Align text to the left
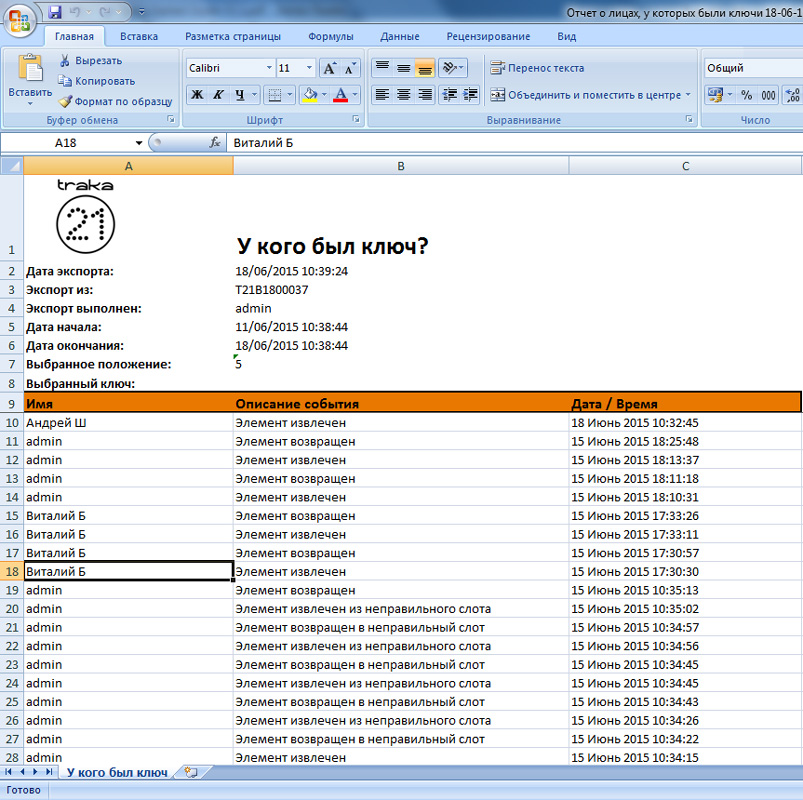Screen dimensions: 803x800 pyautogui.click(x=382, y=94)
